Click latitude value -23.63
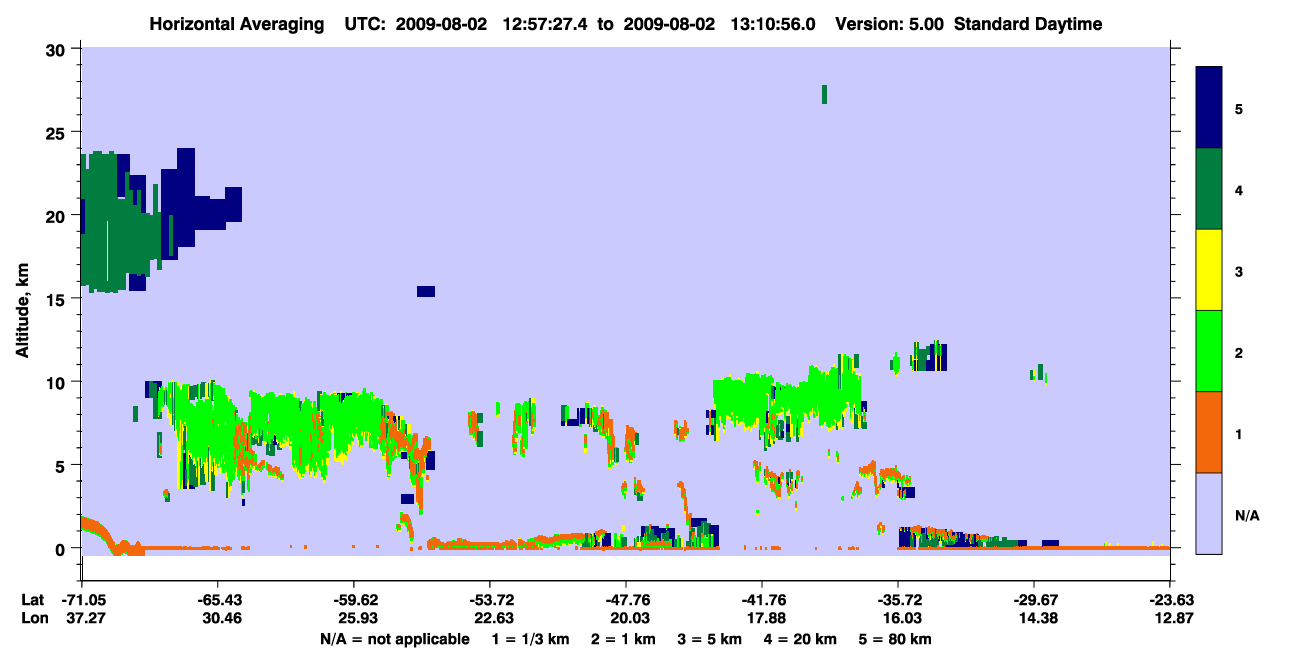The width and height of the screenshot is (1300, 667). tap(1170, 600)
